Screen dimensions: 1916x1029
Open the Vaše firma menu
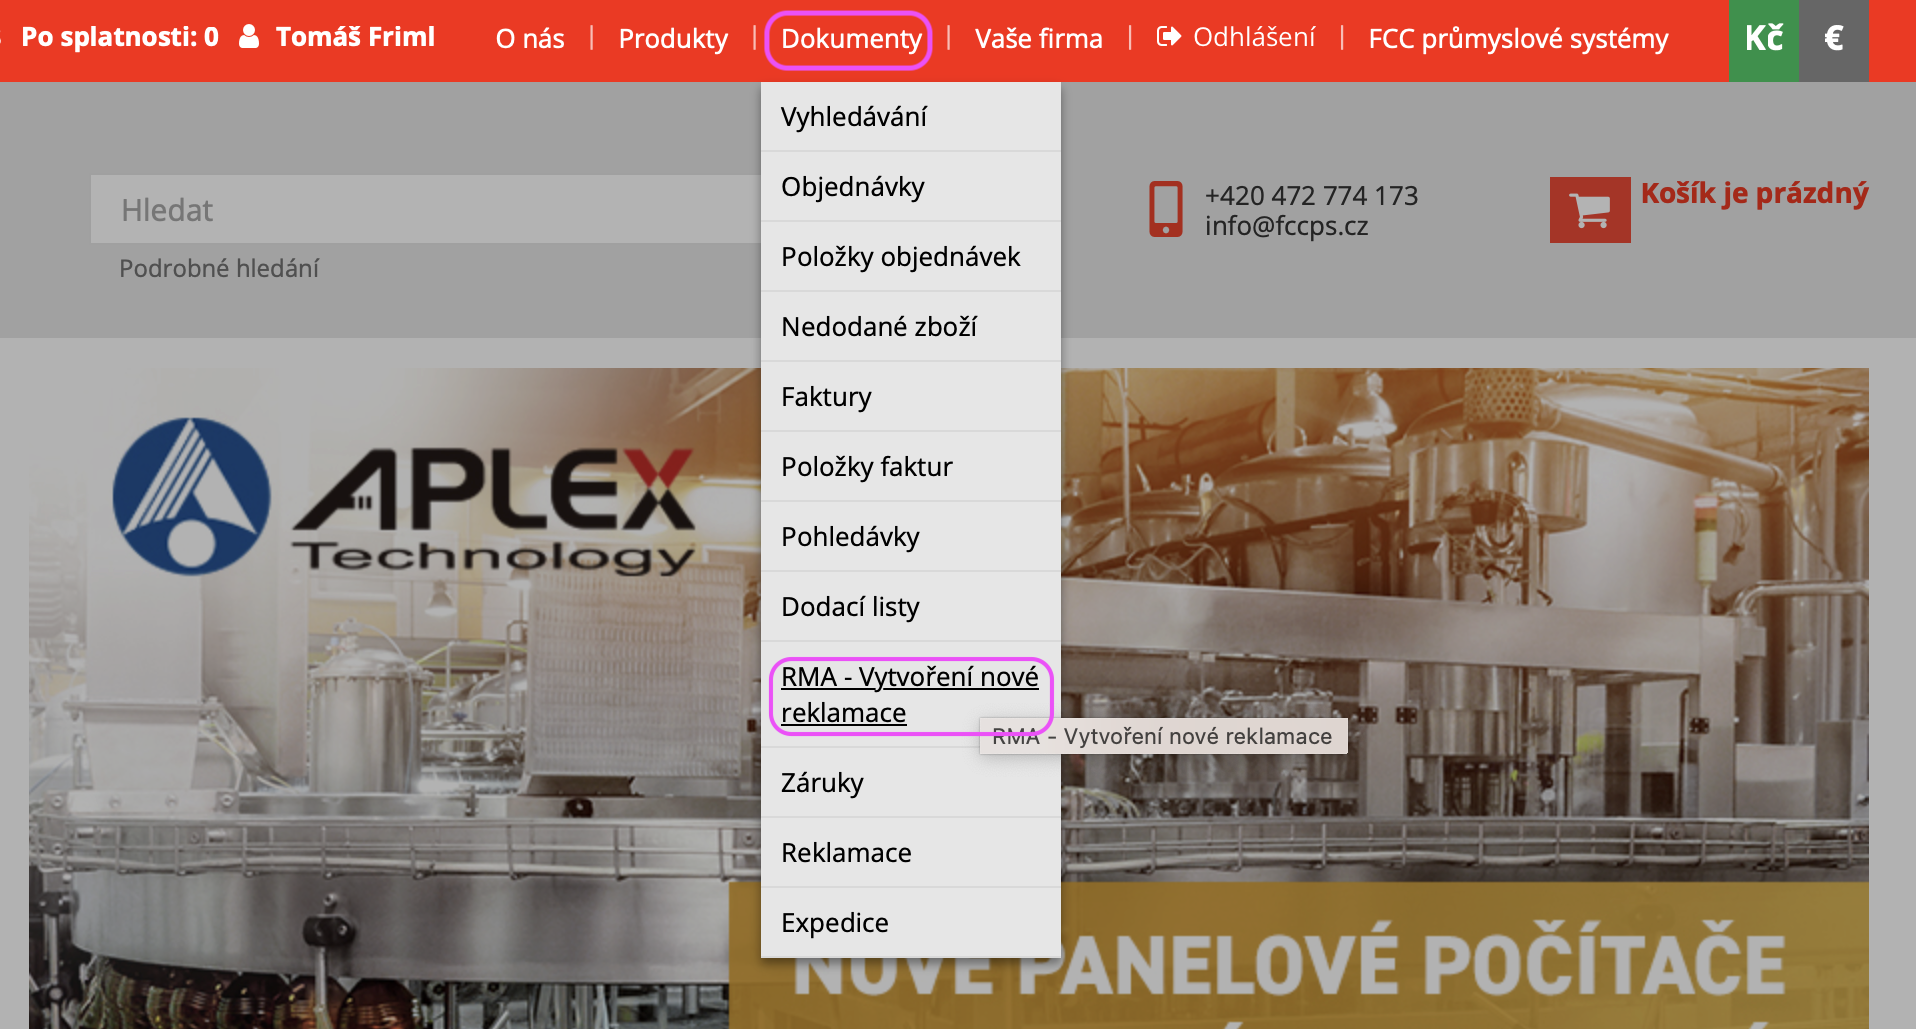(1038, 39)
